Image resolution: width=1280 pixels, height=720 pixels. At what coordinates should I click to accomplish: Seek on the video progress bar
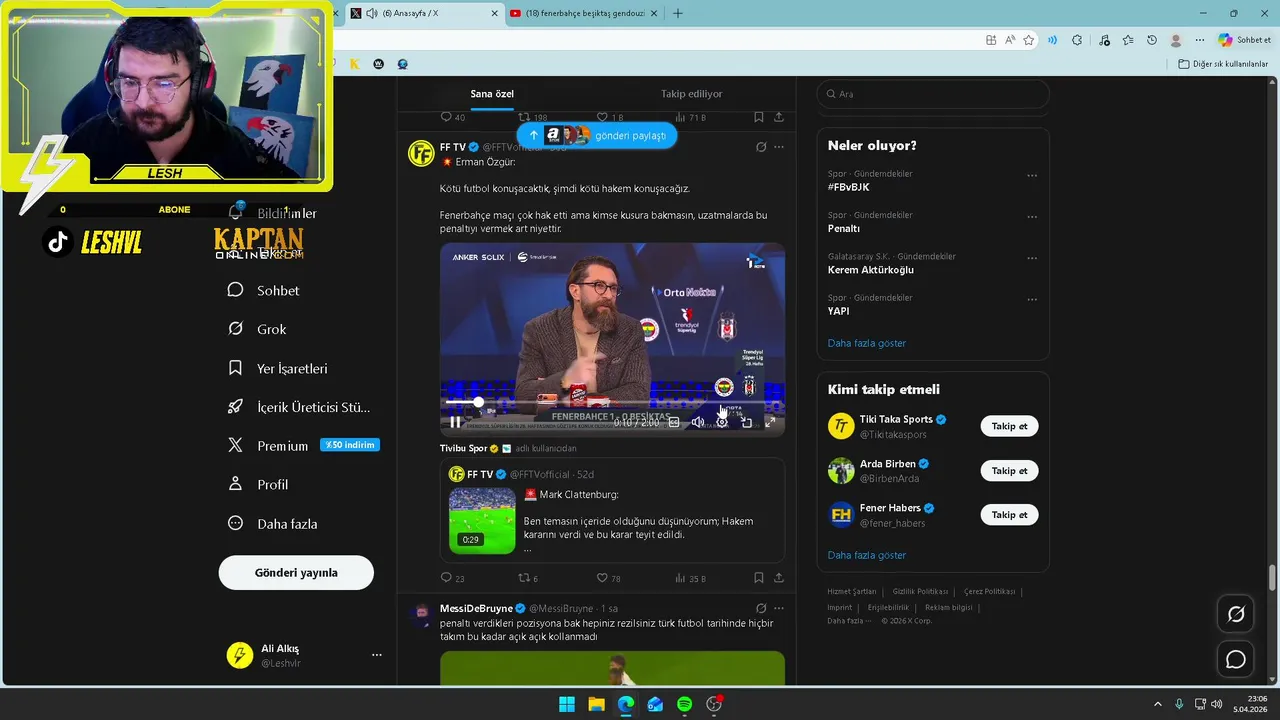[611, 402]
